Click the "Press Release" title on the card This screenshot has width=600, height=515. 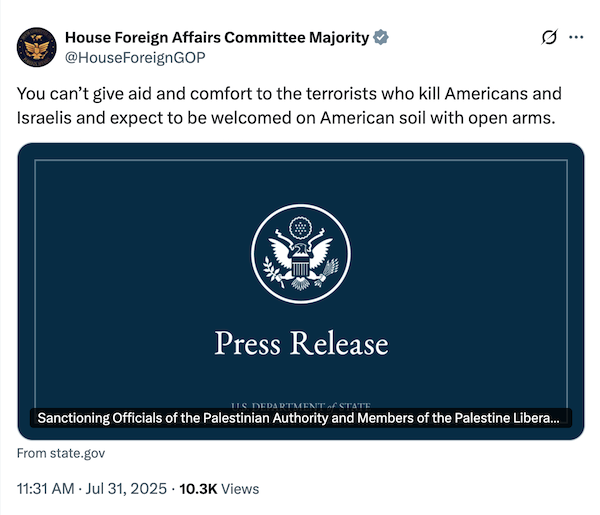301,343
